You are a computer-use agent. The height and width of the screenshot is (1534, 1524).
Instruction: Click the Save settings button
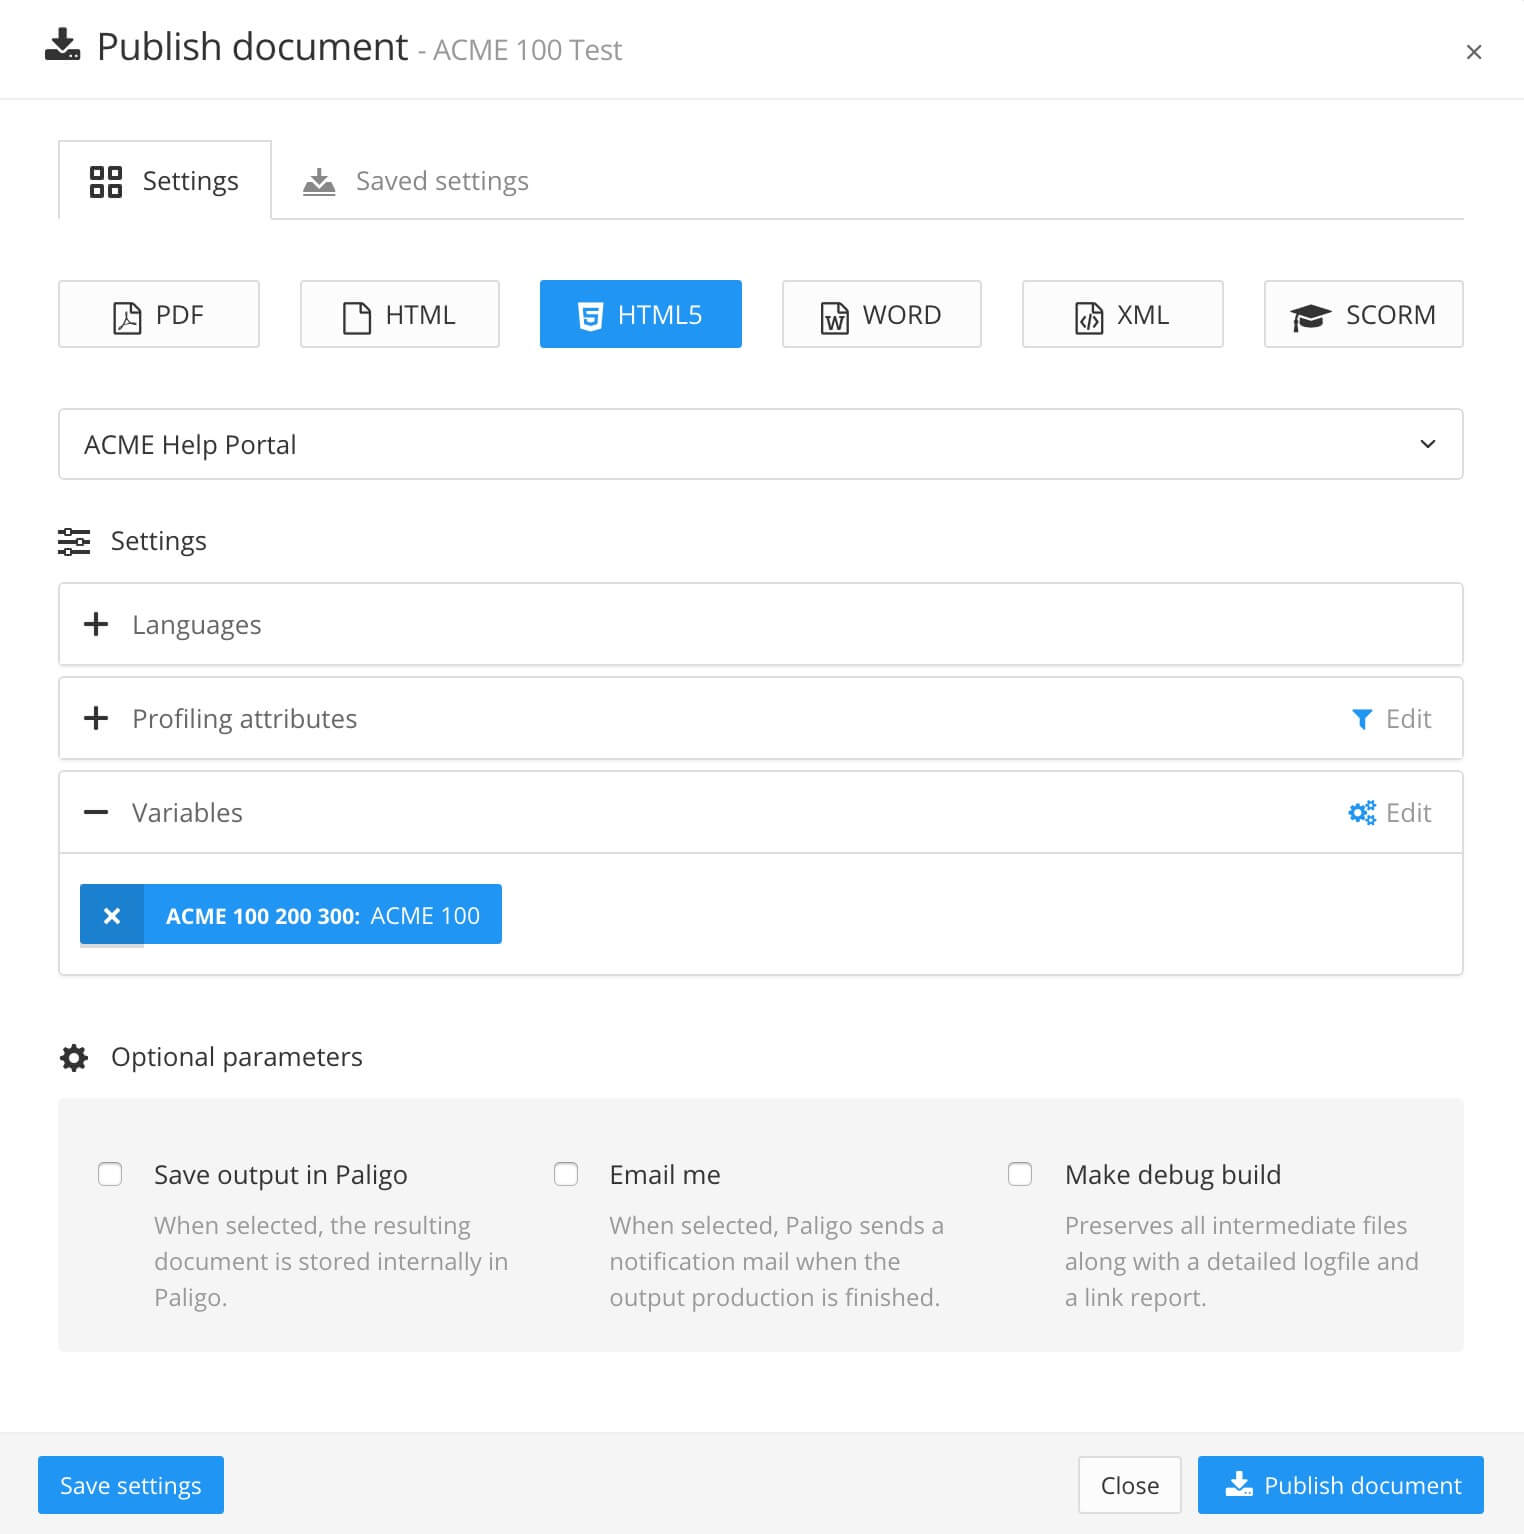pyautogui.click(x=131, y=1485)
